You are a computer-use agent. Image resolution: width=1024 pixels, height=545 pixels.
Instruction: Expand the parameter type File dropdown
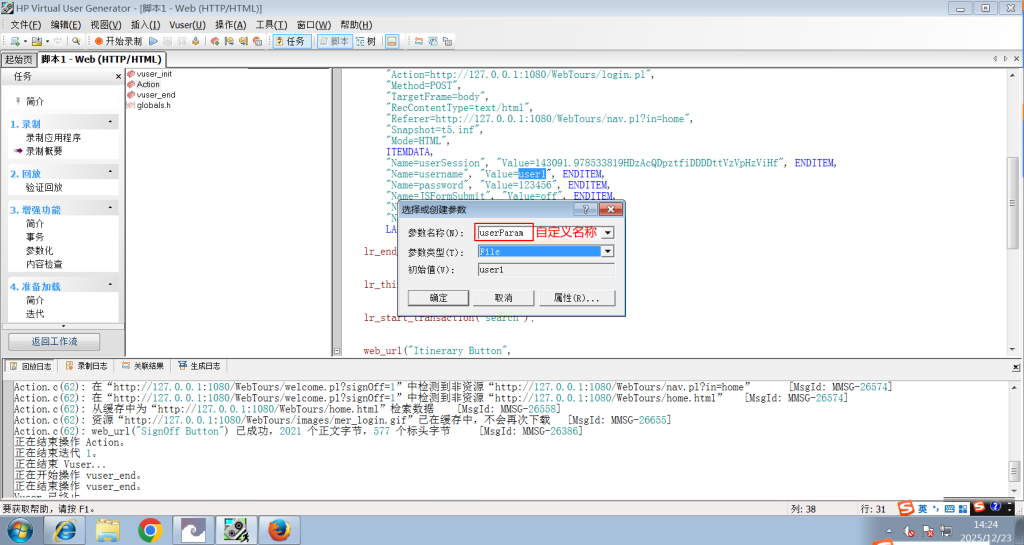coord(607,252)
